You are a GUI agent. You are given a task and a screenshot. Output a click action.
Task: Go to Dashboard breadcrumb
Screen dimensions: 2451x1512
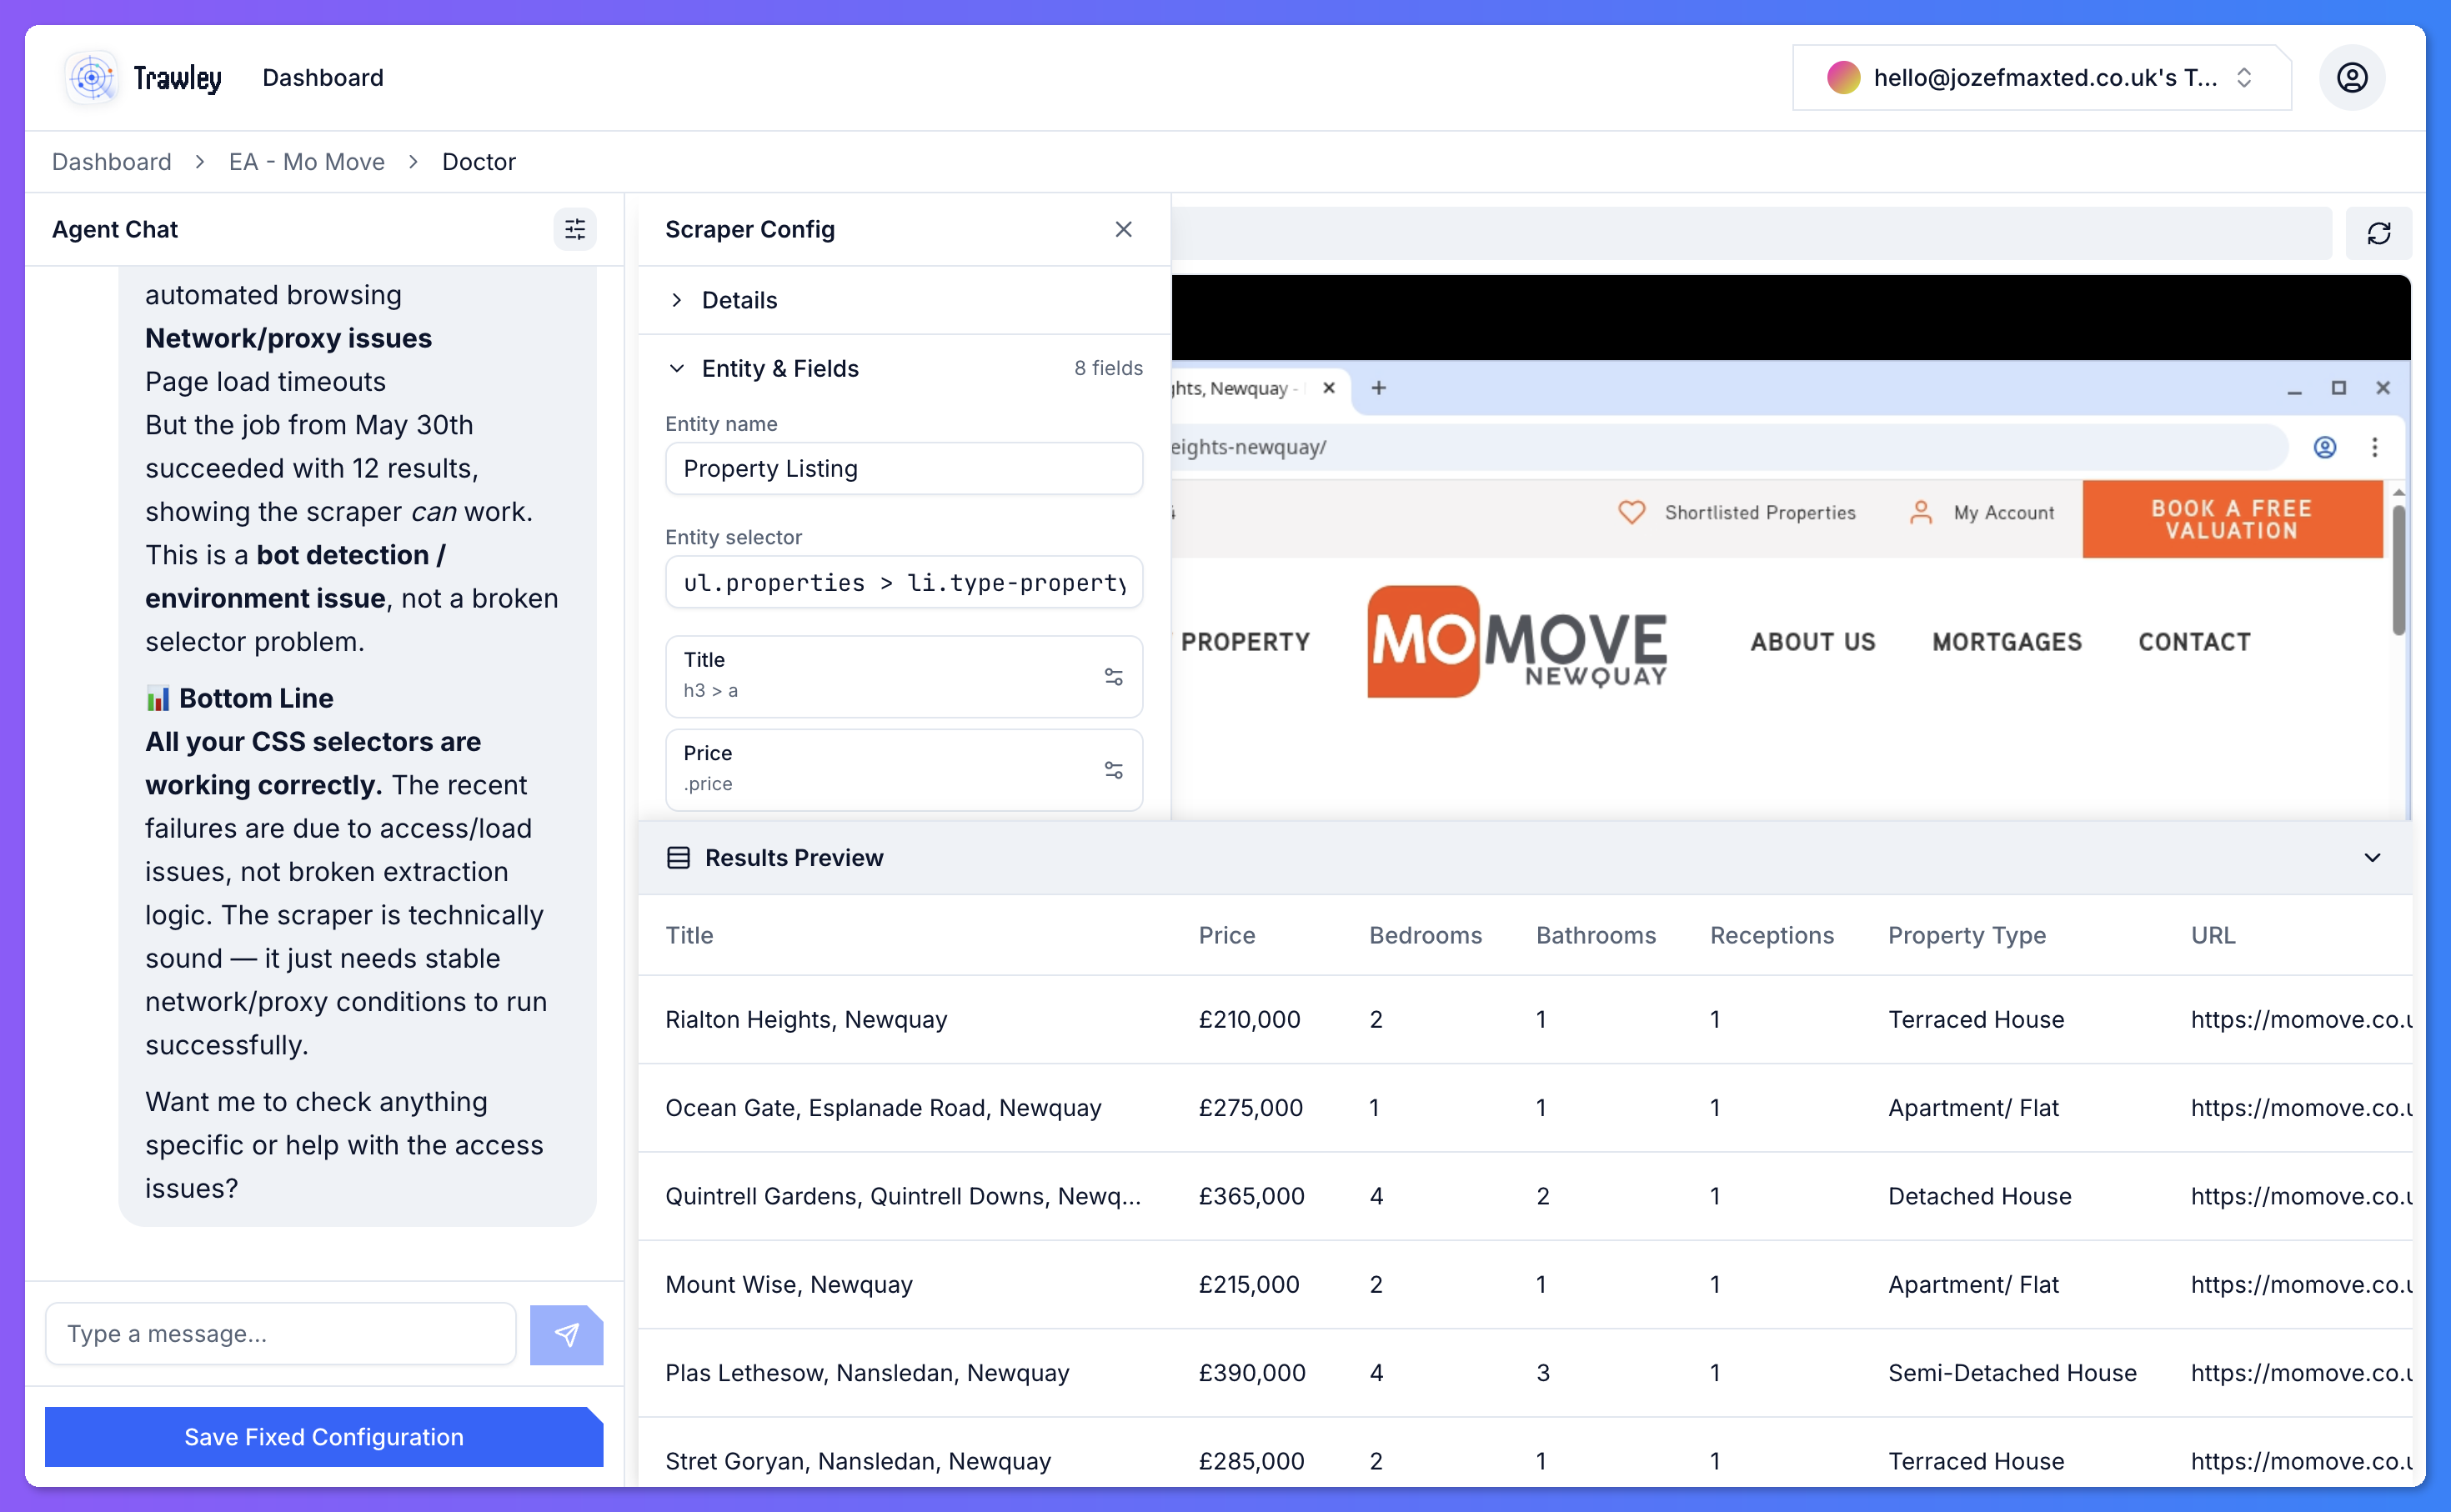[112, 162]
